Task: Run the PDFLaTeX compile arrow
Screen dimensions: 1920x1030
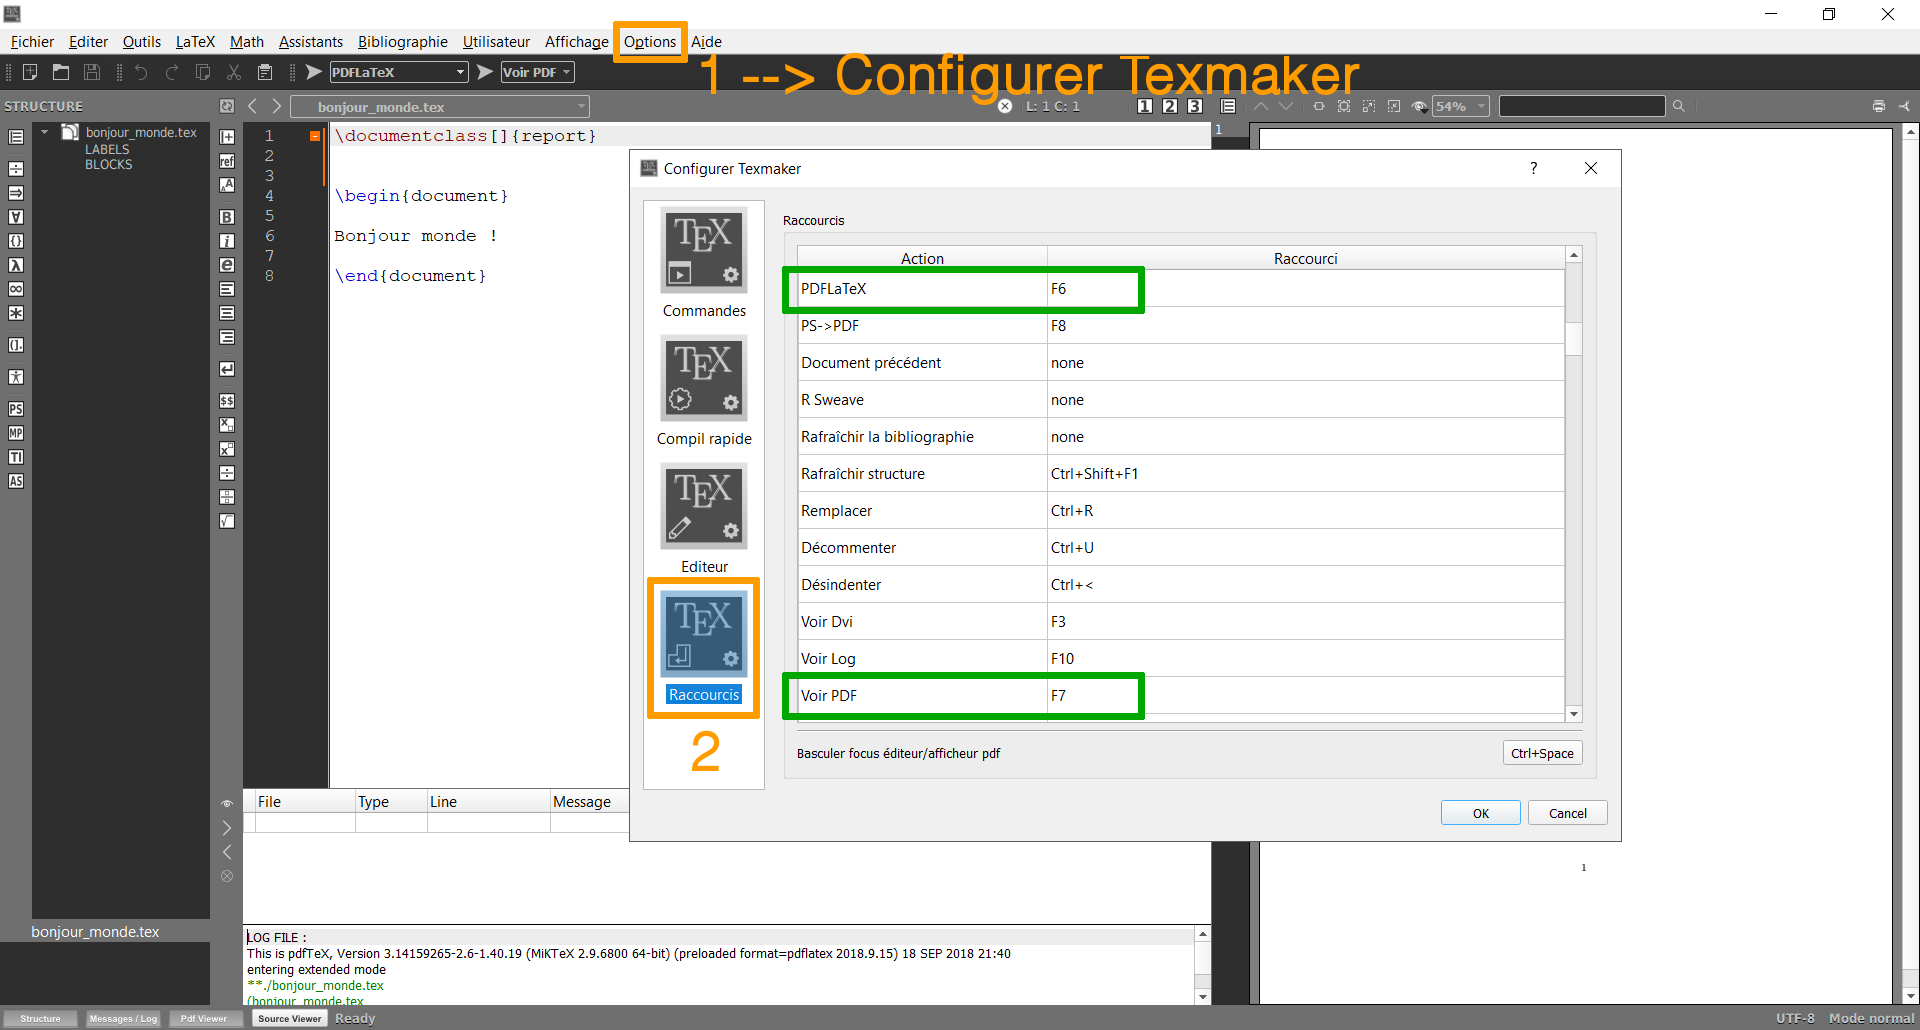Action: tap(313, 72)
